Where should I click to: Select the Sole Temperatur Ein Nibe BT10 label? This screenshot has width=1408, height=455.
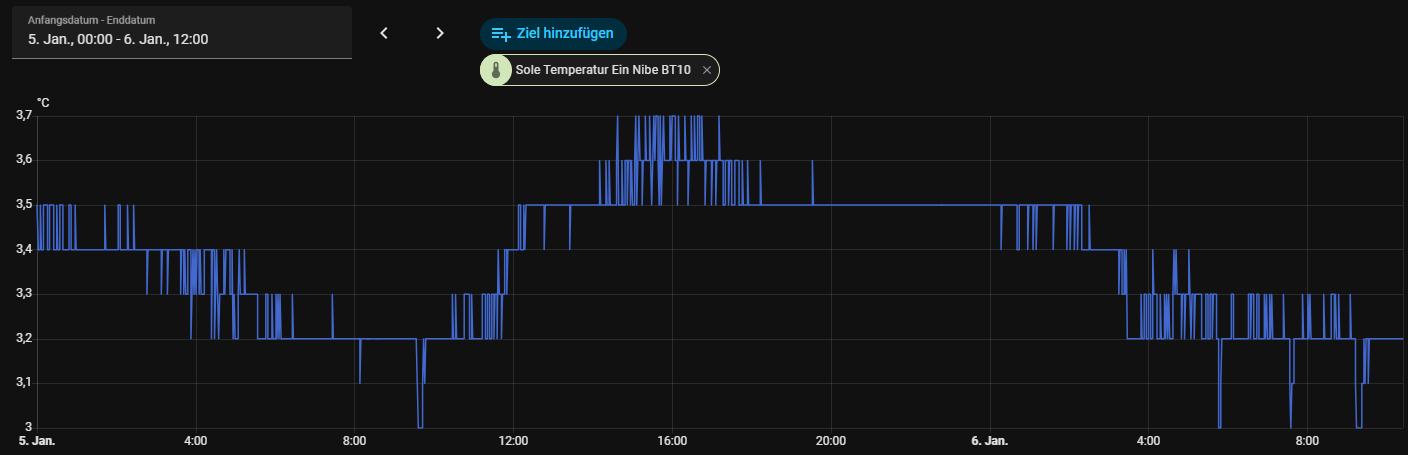[602, 70]
